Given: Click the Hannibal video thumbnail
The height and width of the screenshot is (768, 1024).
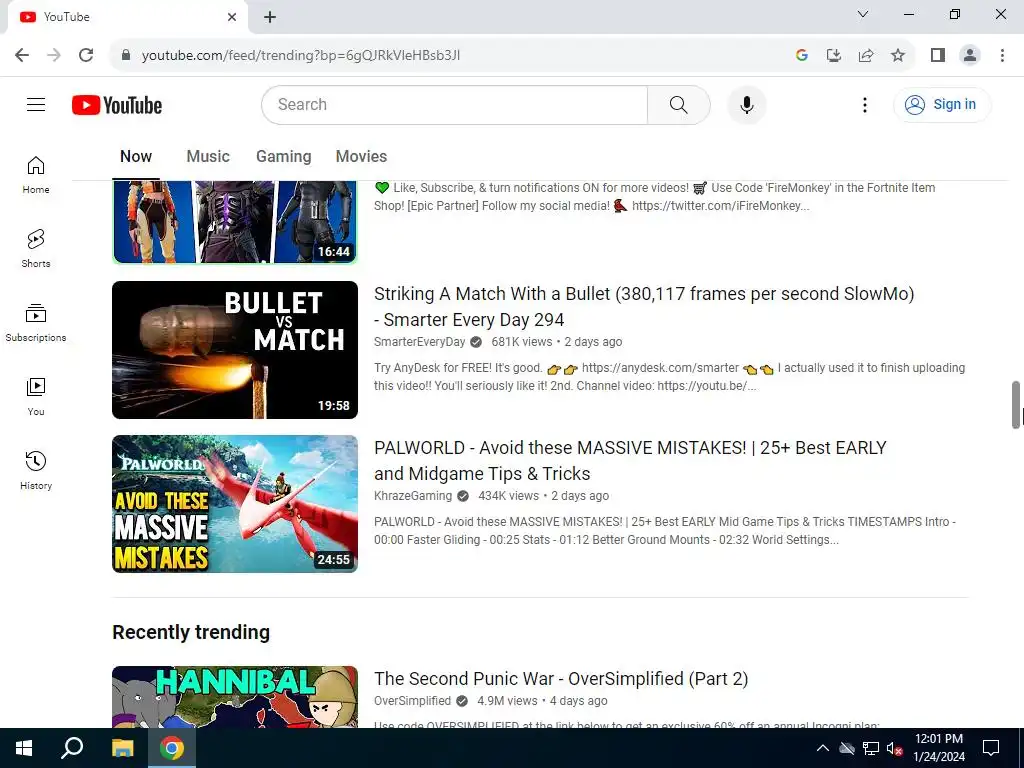Looking at the screenshot, I should (235, 697).
